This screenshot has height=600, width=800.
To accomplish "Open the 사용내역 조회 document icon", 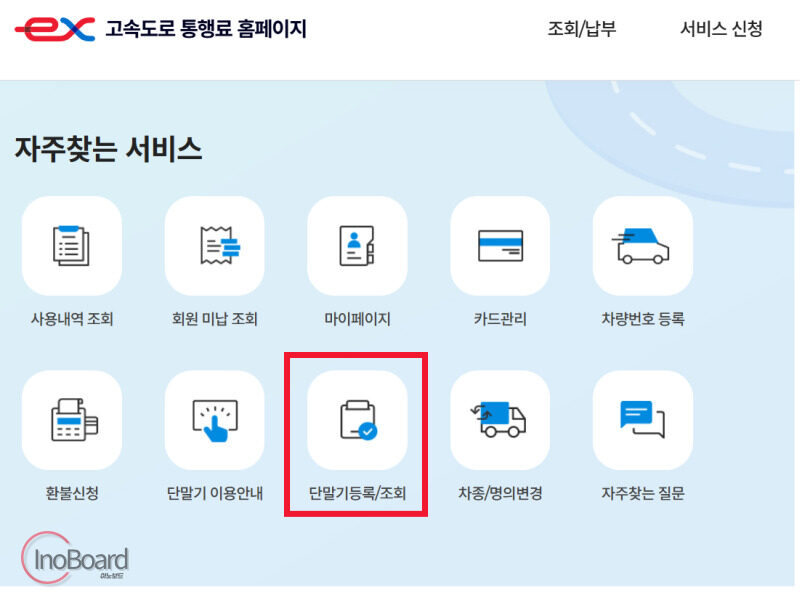I will point(72,246).
